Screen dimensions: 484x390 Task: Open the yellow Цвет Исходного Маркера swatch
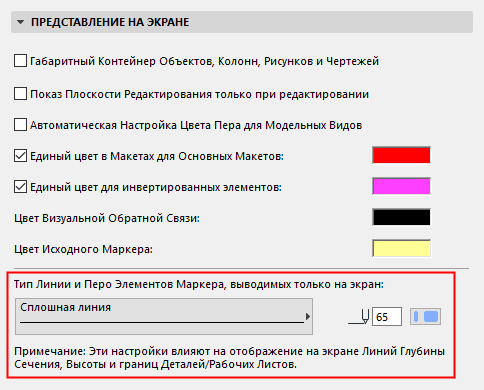click(x=401, y=248)
